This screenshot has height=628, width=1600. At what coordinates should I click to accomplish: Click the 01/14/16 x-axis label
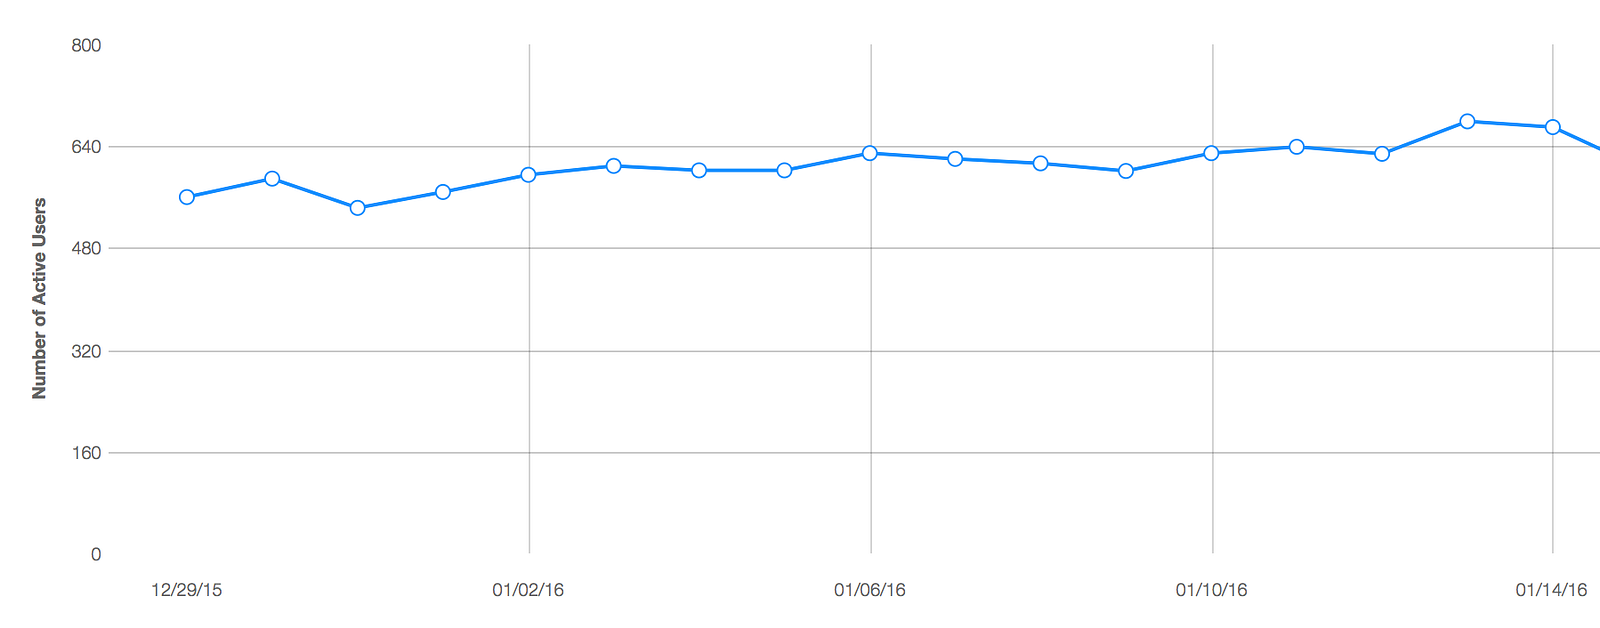[1551, 590]
